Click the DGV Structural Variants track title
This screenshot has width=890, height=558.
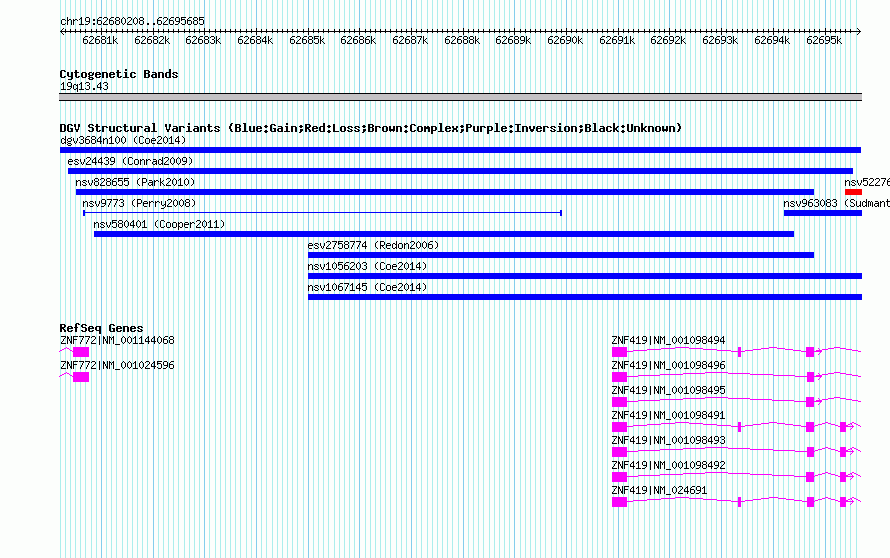[x=371, y=128]
